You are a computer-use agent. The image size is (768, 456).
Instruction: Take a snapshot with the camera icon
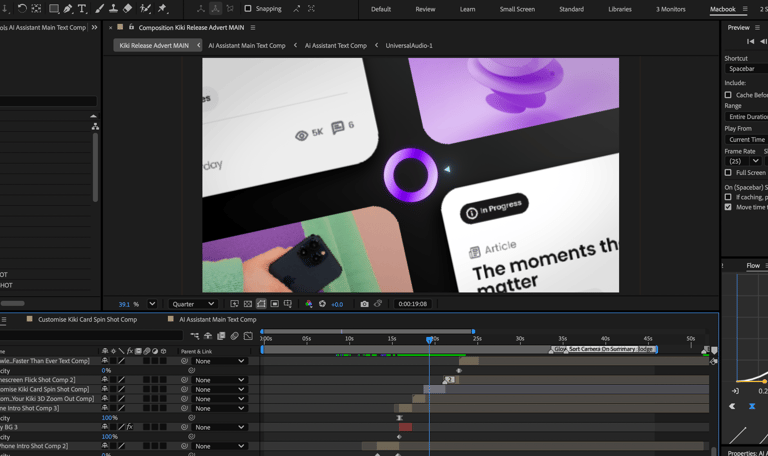pos(364,304)
